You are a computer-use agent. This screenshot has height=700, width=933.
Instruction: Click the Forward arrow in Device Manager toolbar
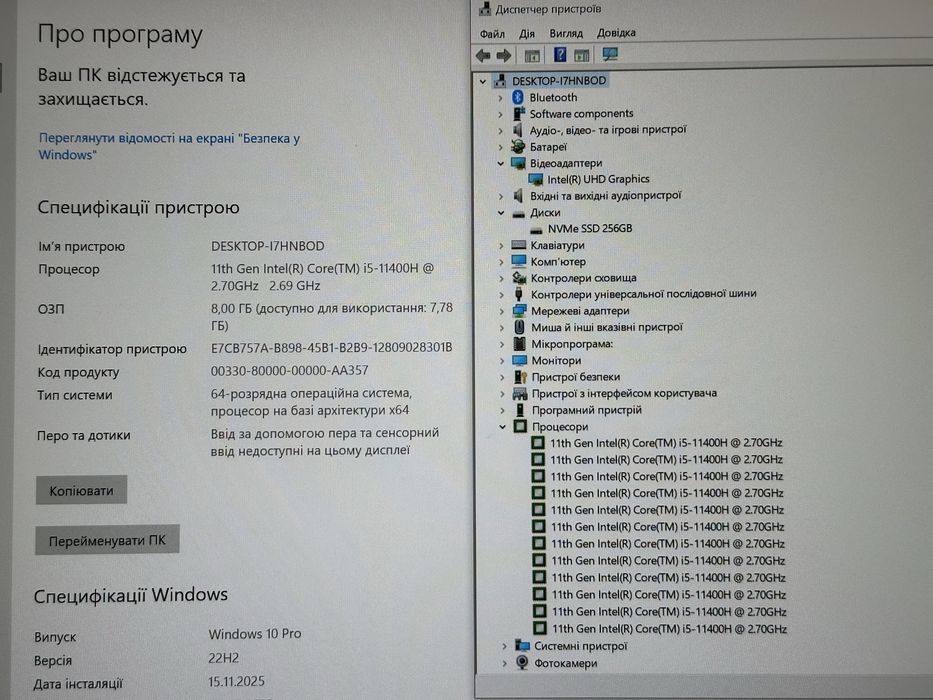coord(503,56)
